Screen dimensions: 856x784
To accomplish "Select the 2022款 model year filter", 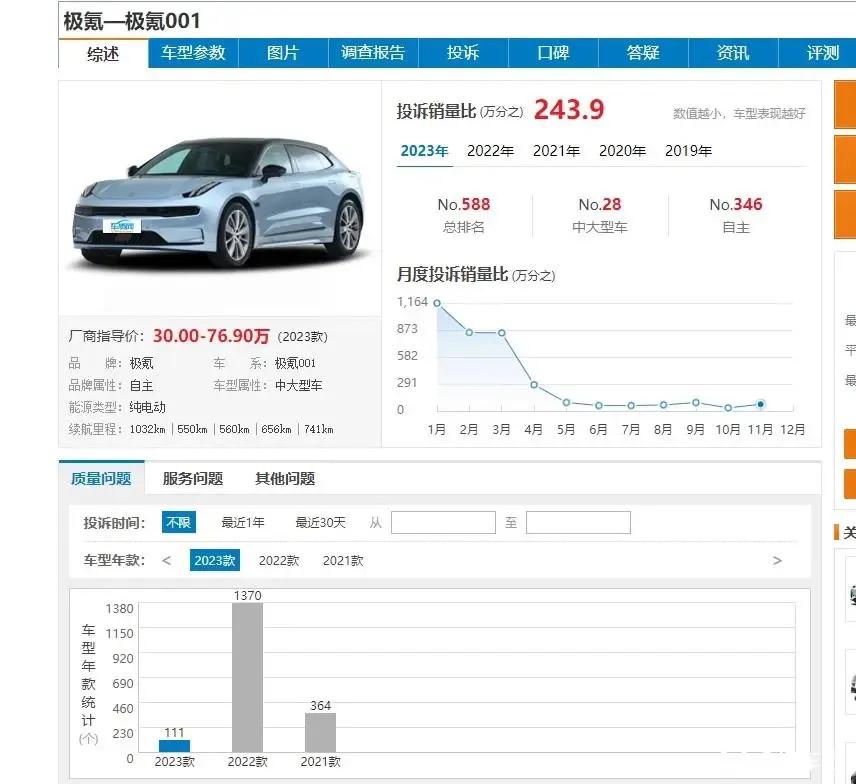I will [x=279, y=561].
